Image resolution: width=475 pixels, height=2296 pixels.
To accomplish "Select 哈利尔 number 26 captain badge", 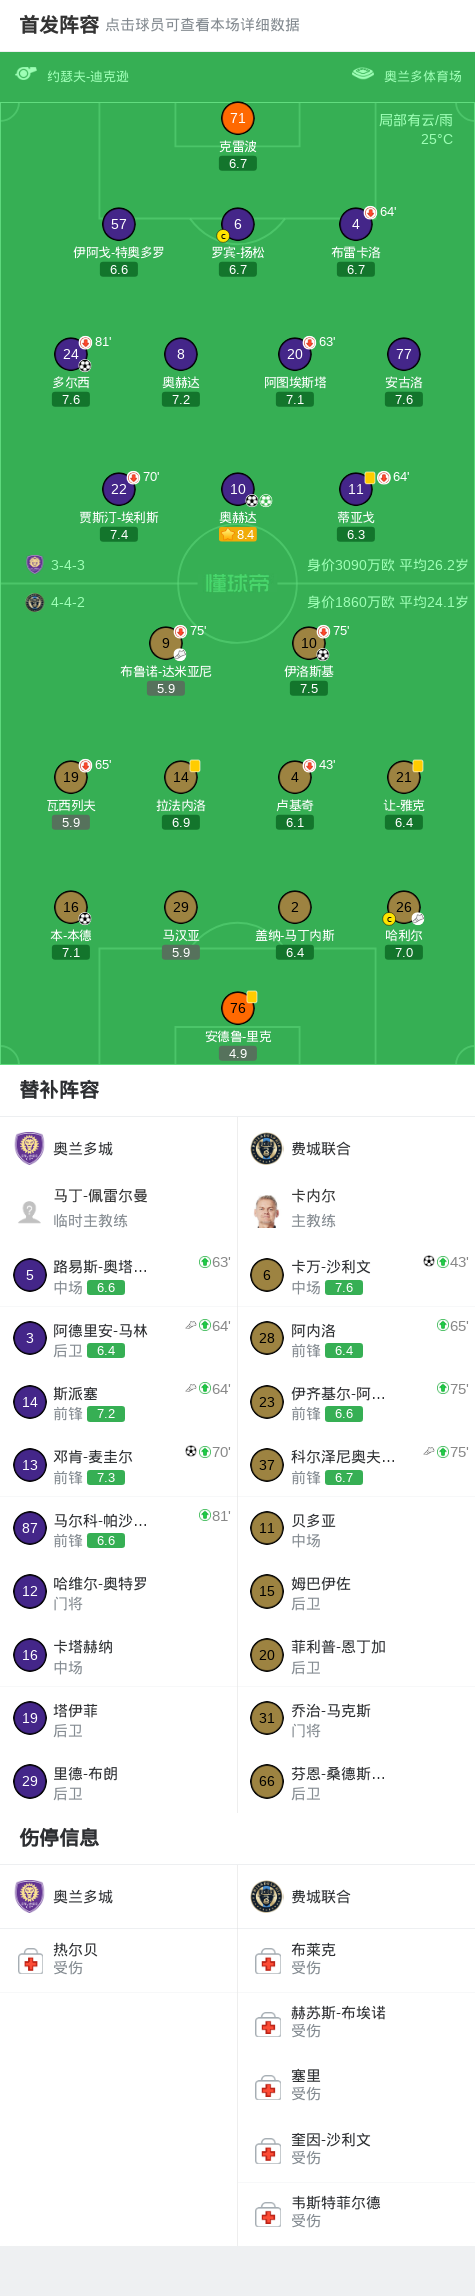I will pos(389,919).
